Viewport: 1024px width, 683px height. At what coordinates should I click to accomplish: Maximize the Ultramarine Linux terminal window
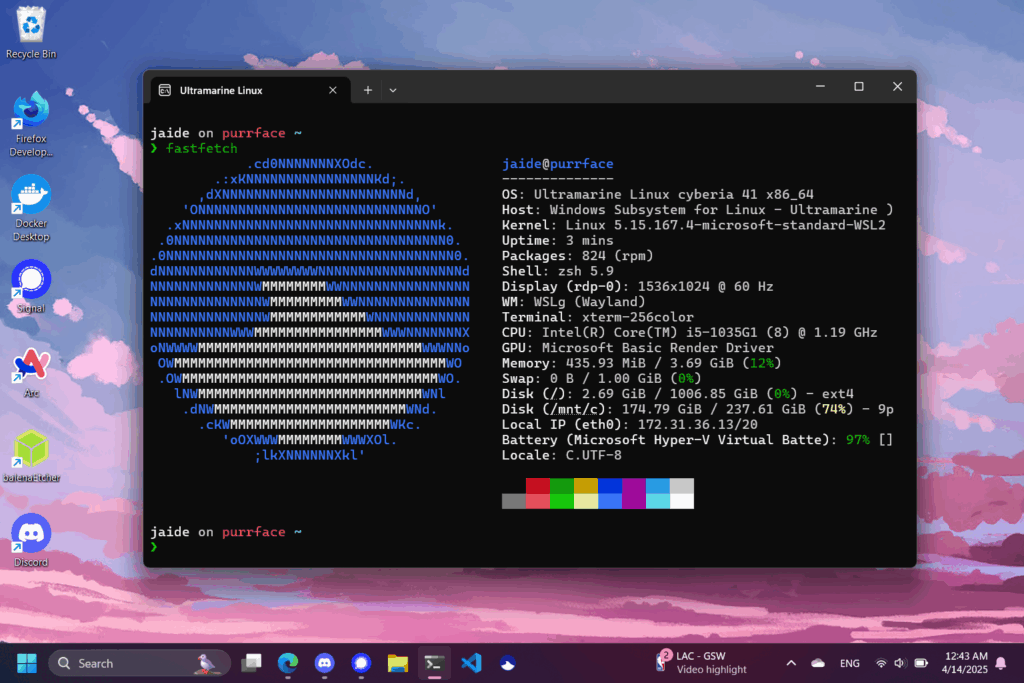pyautogui.click(x=859, y=86)
